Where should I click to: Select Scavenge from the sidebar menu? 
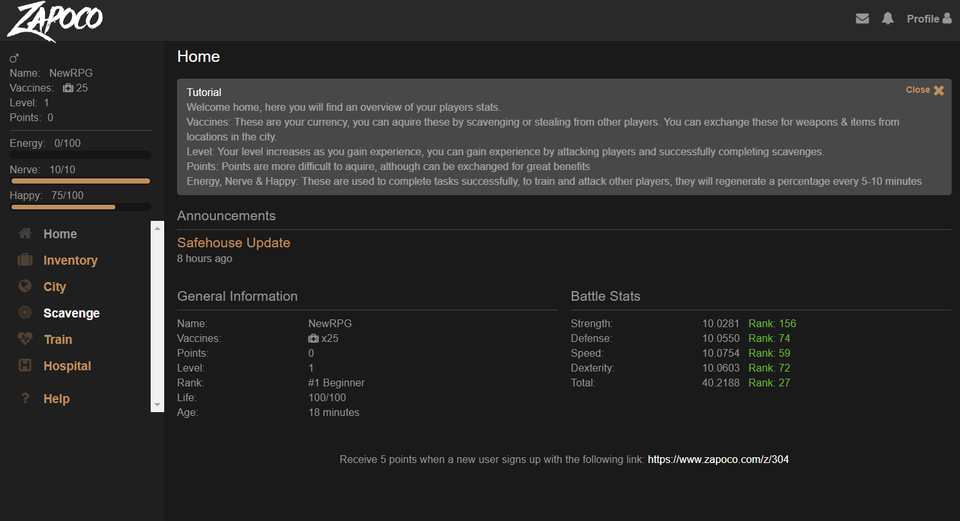tap(71, 313)
